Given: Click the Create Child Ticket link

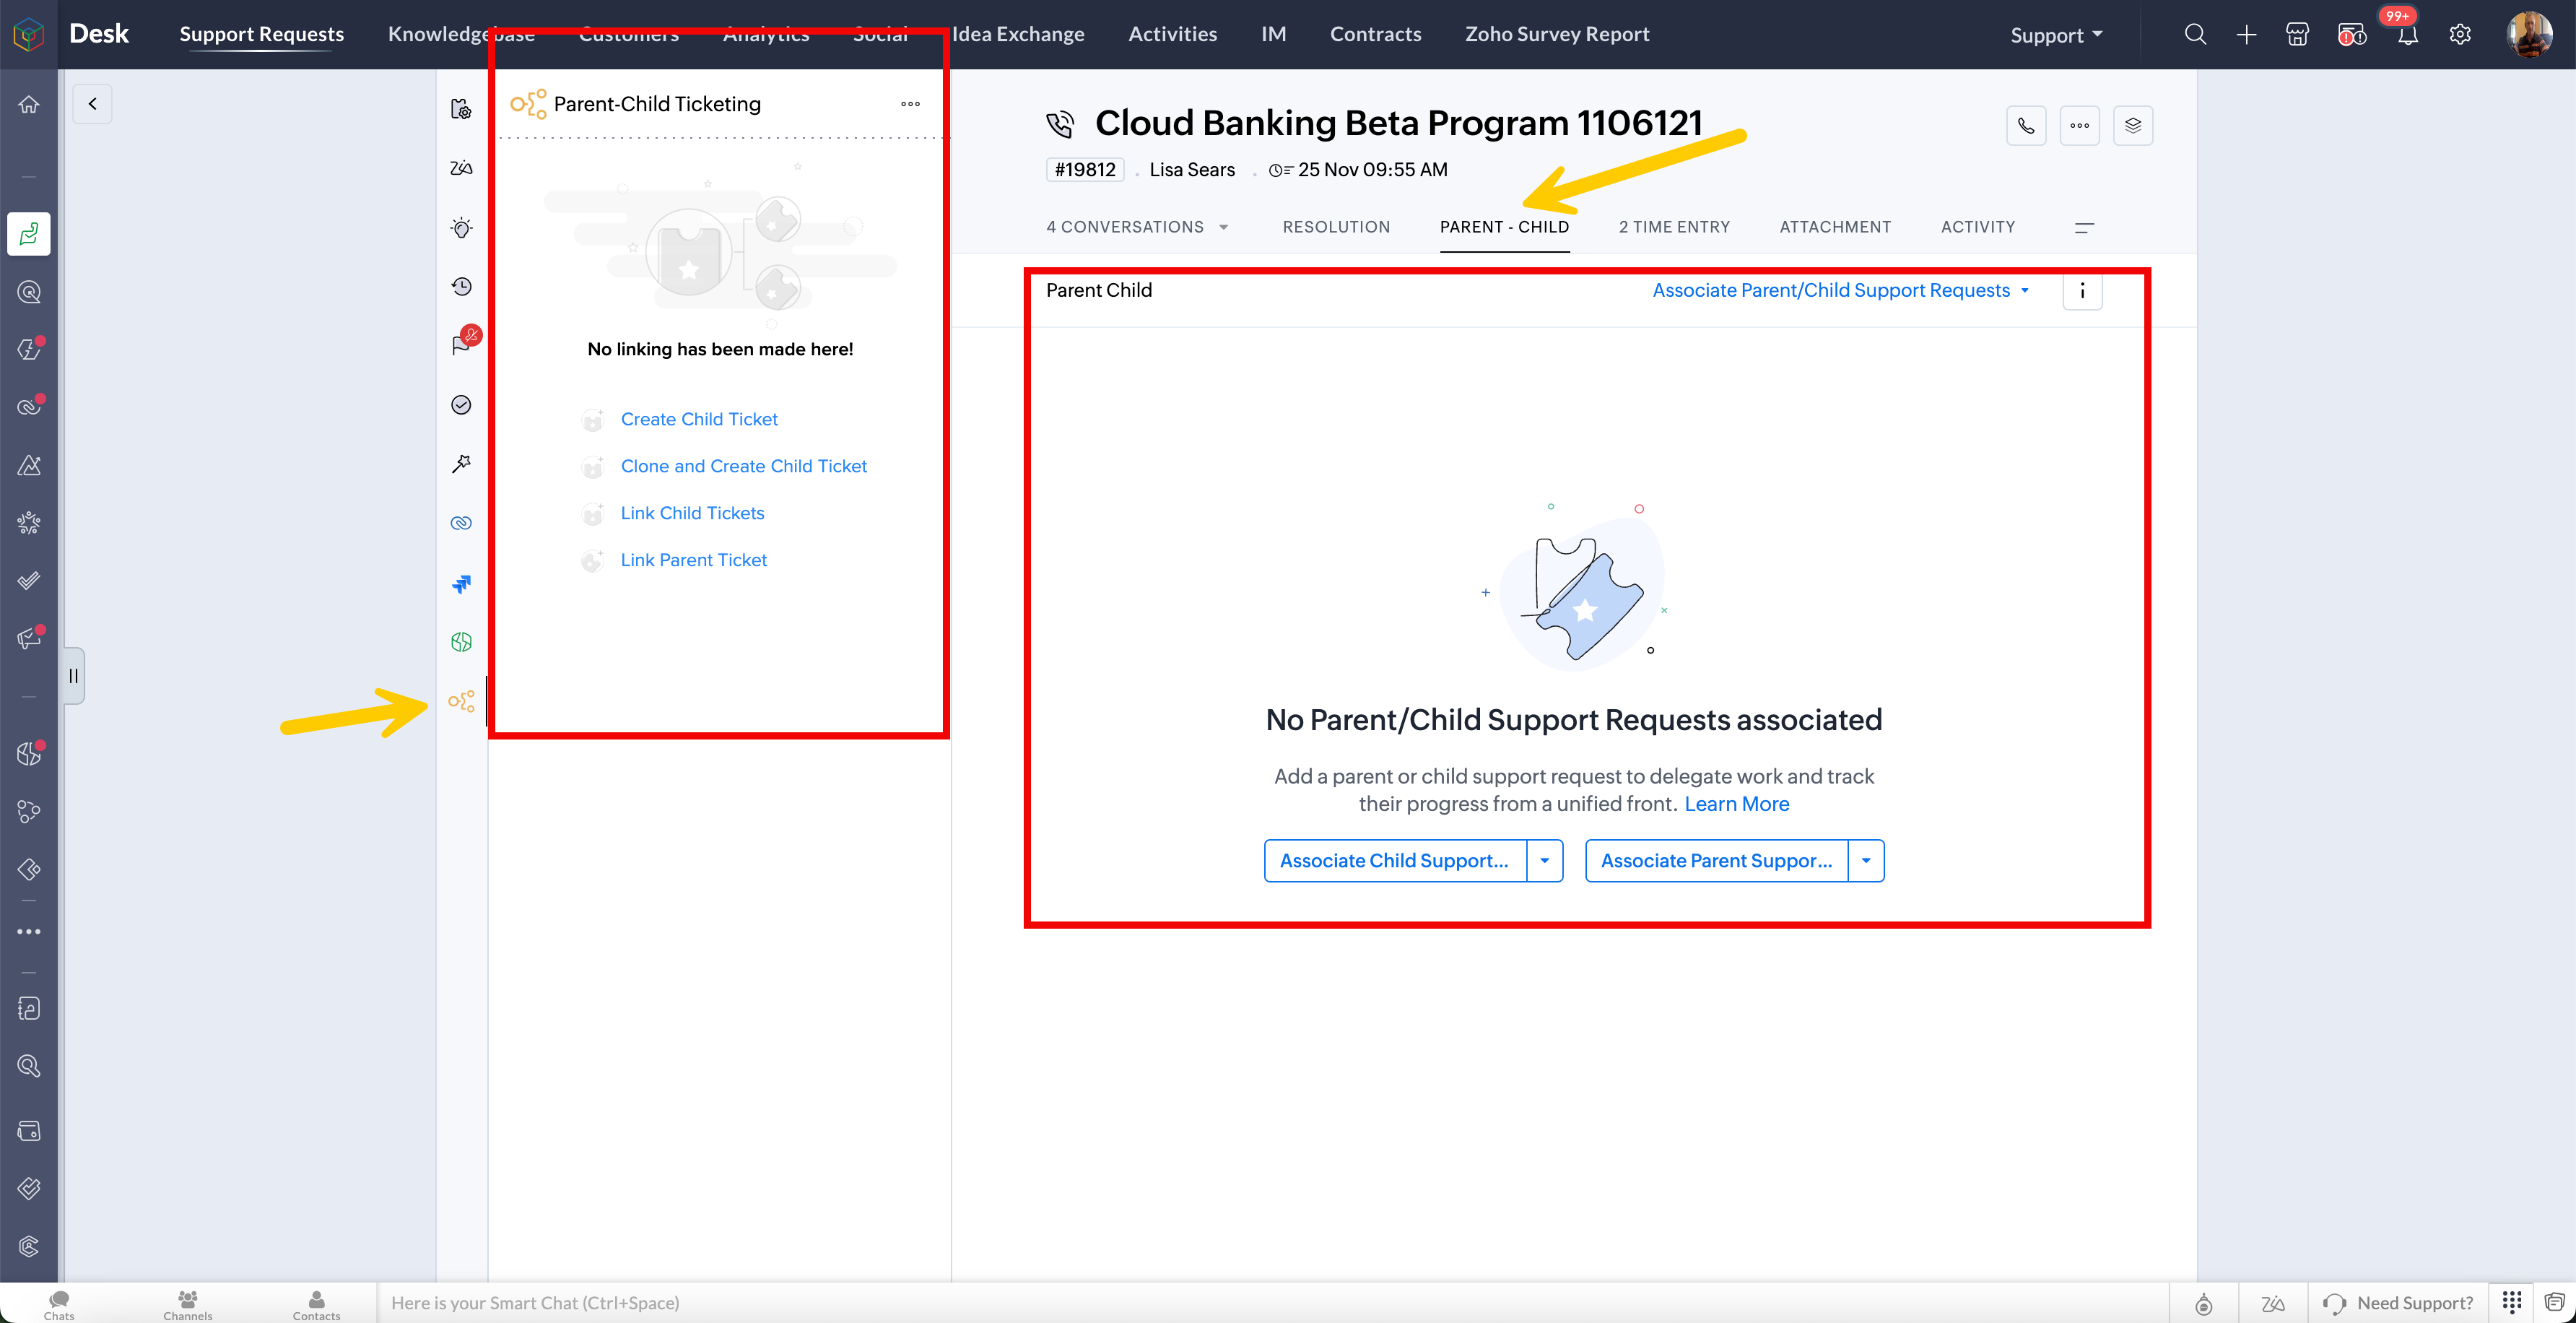Looking at the screenshot, I should pos(698,419).
